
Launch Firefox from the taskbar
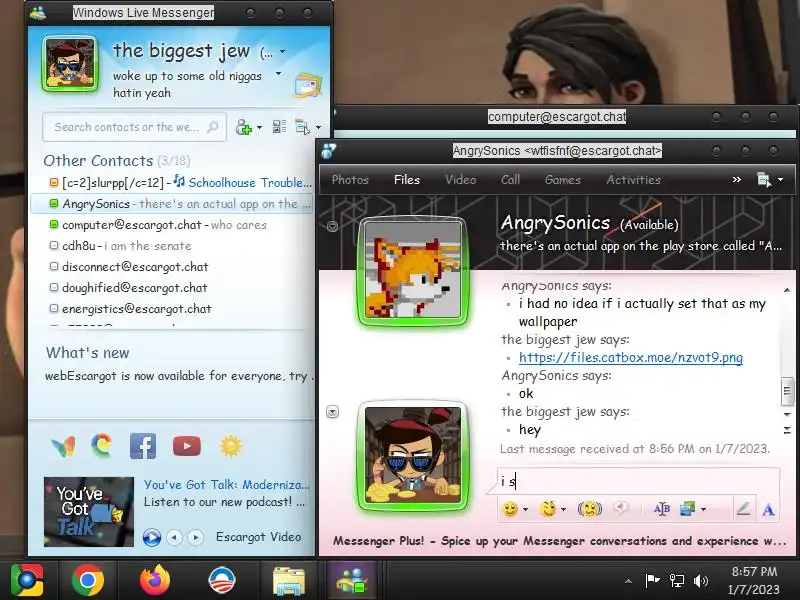point(154,580)
